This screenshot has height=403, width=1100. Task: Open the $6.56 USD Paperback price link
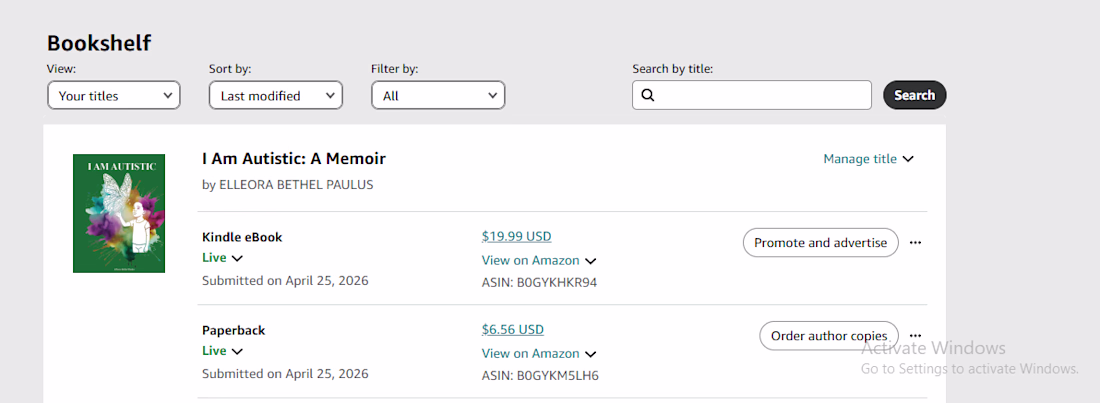click(513, 329)
